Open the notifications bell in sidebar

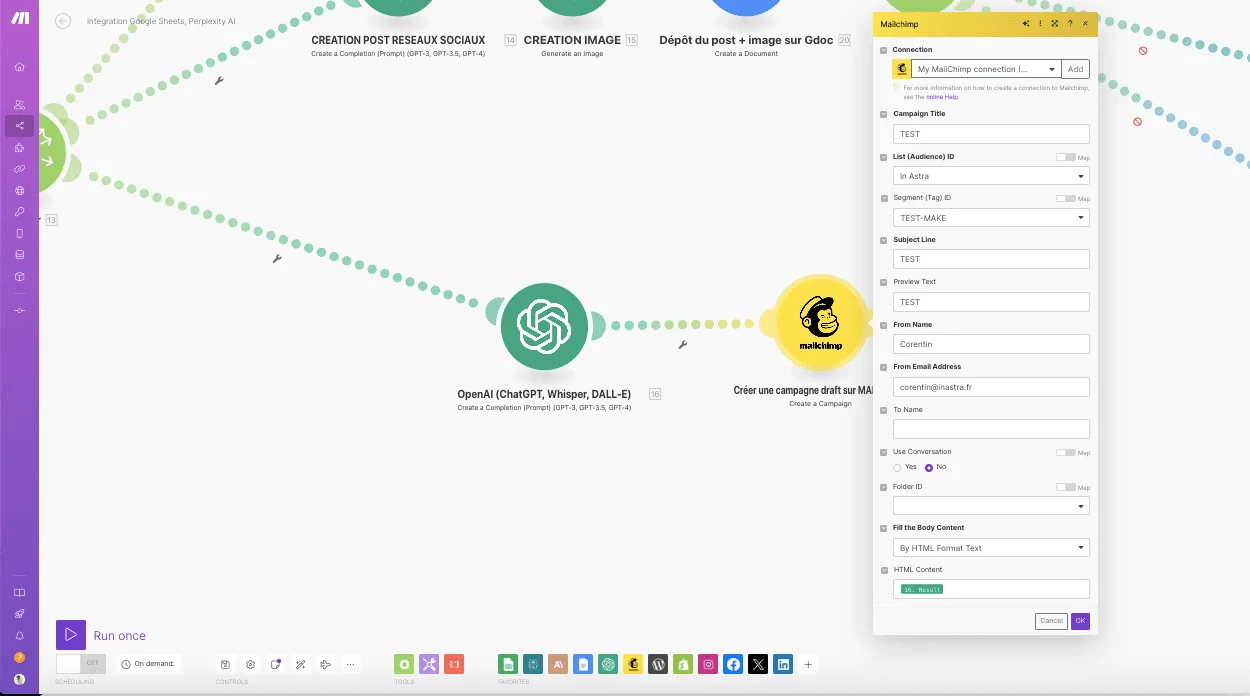pyautogui.click(x=19, y=636)
